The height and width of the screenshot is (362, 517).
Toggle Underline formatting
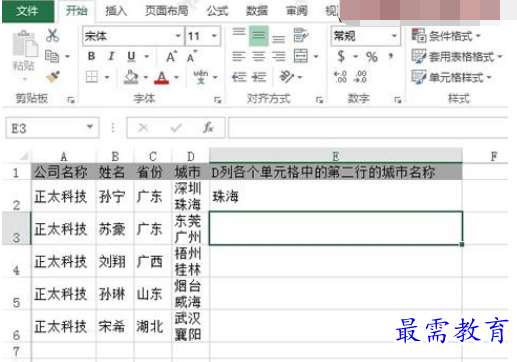(x=131, y=56)
